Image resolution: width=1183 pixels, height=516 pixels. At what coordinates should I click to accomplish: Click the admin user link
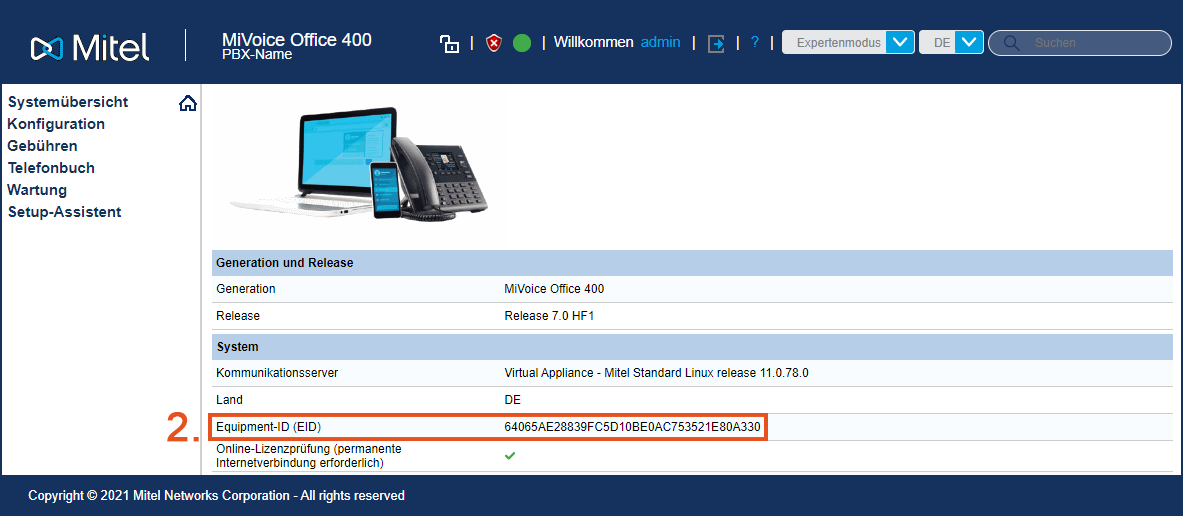660,42
